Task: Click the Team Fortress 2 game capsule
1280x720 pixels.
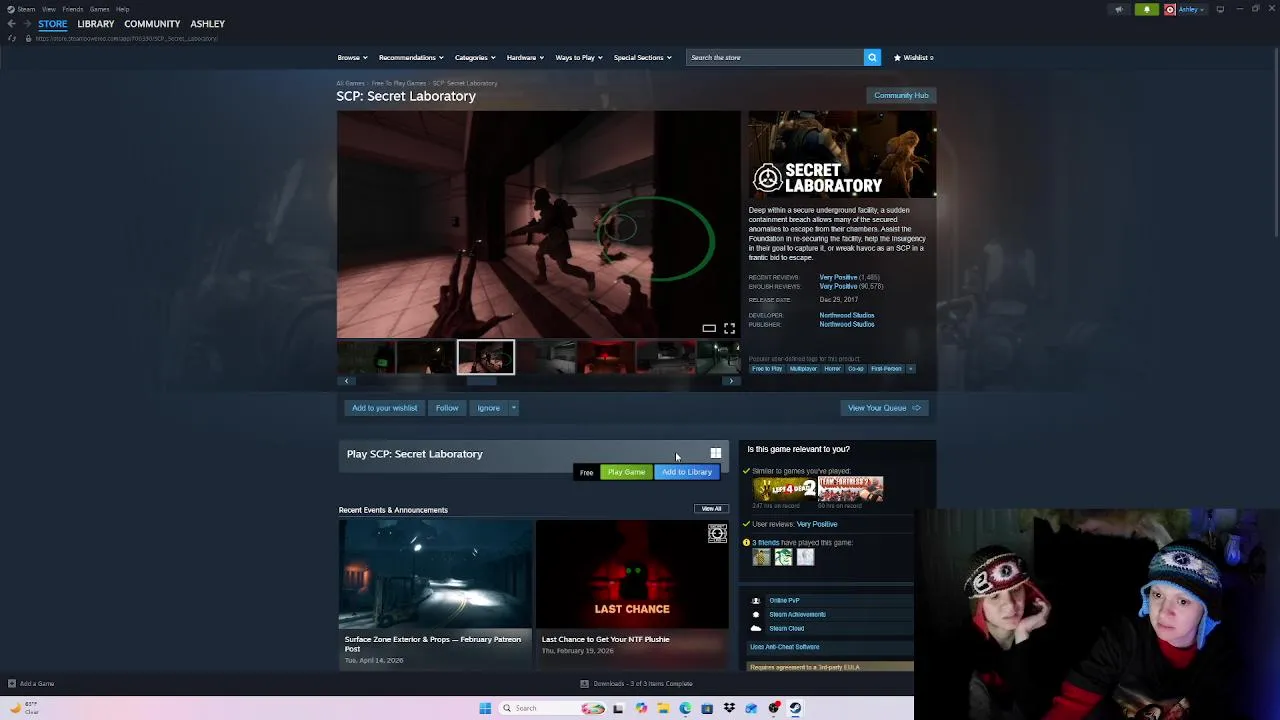Action: coord(851,489)
